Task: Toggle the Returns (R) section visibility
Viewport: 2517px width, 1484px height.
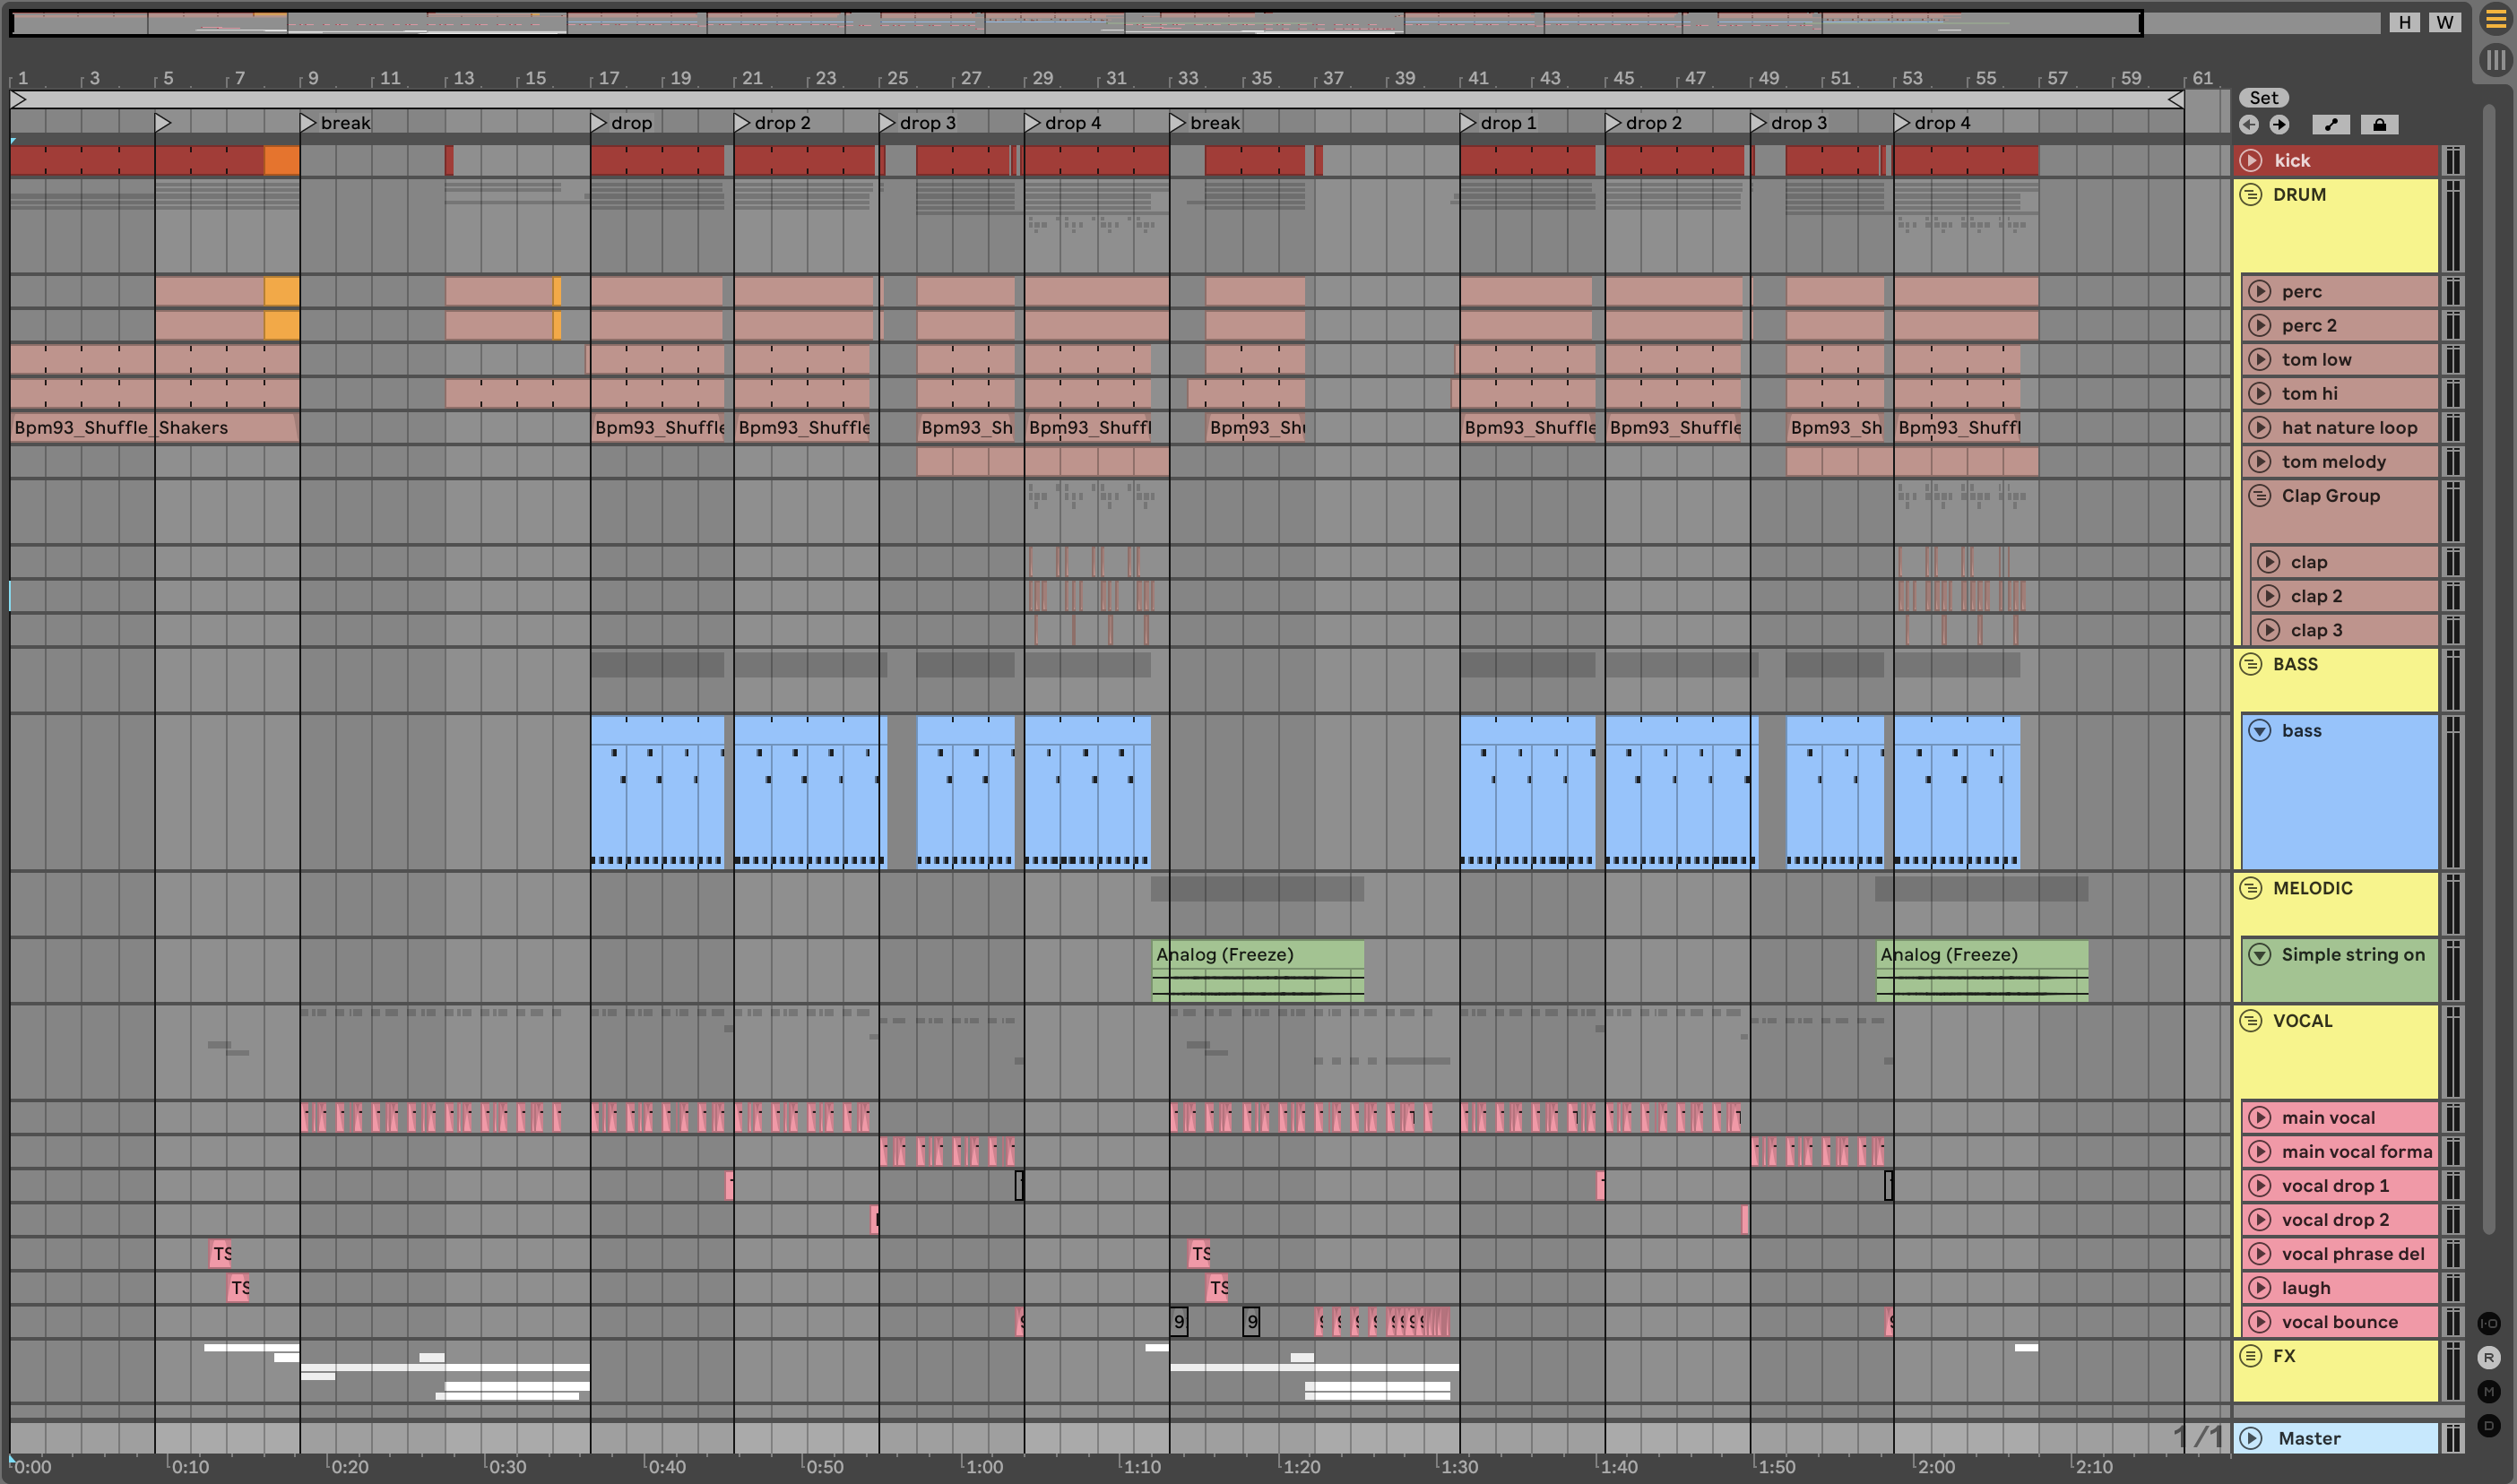Action: tap(2489, 1358)
